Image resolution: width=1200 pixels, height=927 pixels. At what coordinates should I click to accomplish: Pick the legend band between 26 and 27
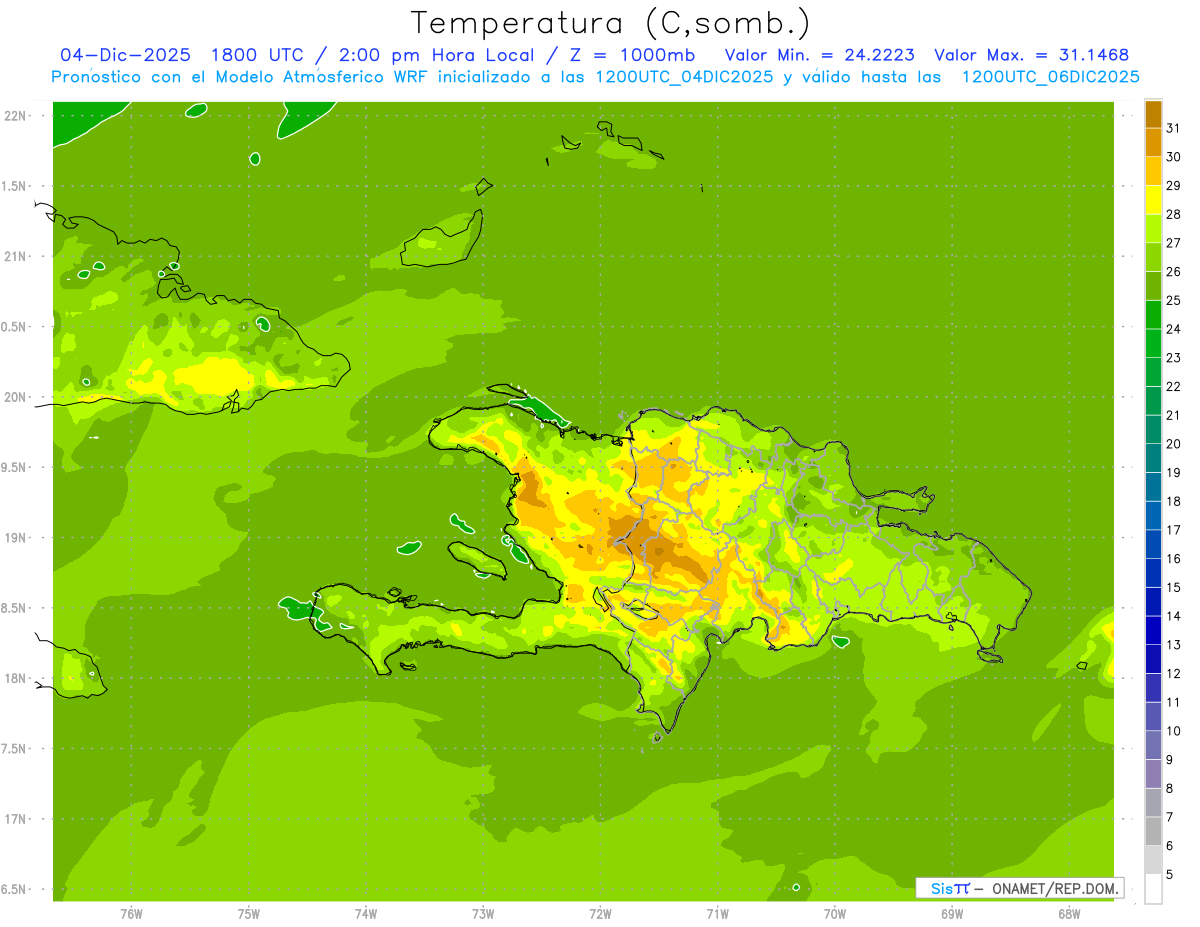(x=1153, y=257)
